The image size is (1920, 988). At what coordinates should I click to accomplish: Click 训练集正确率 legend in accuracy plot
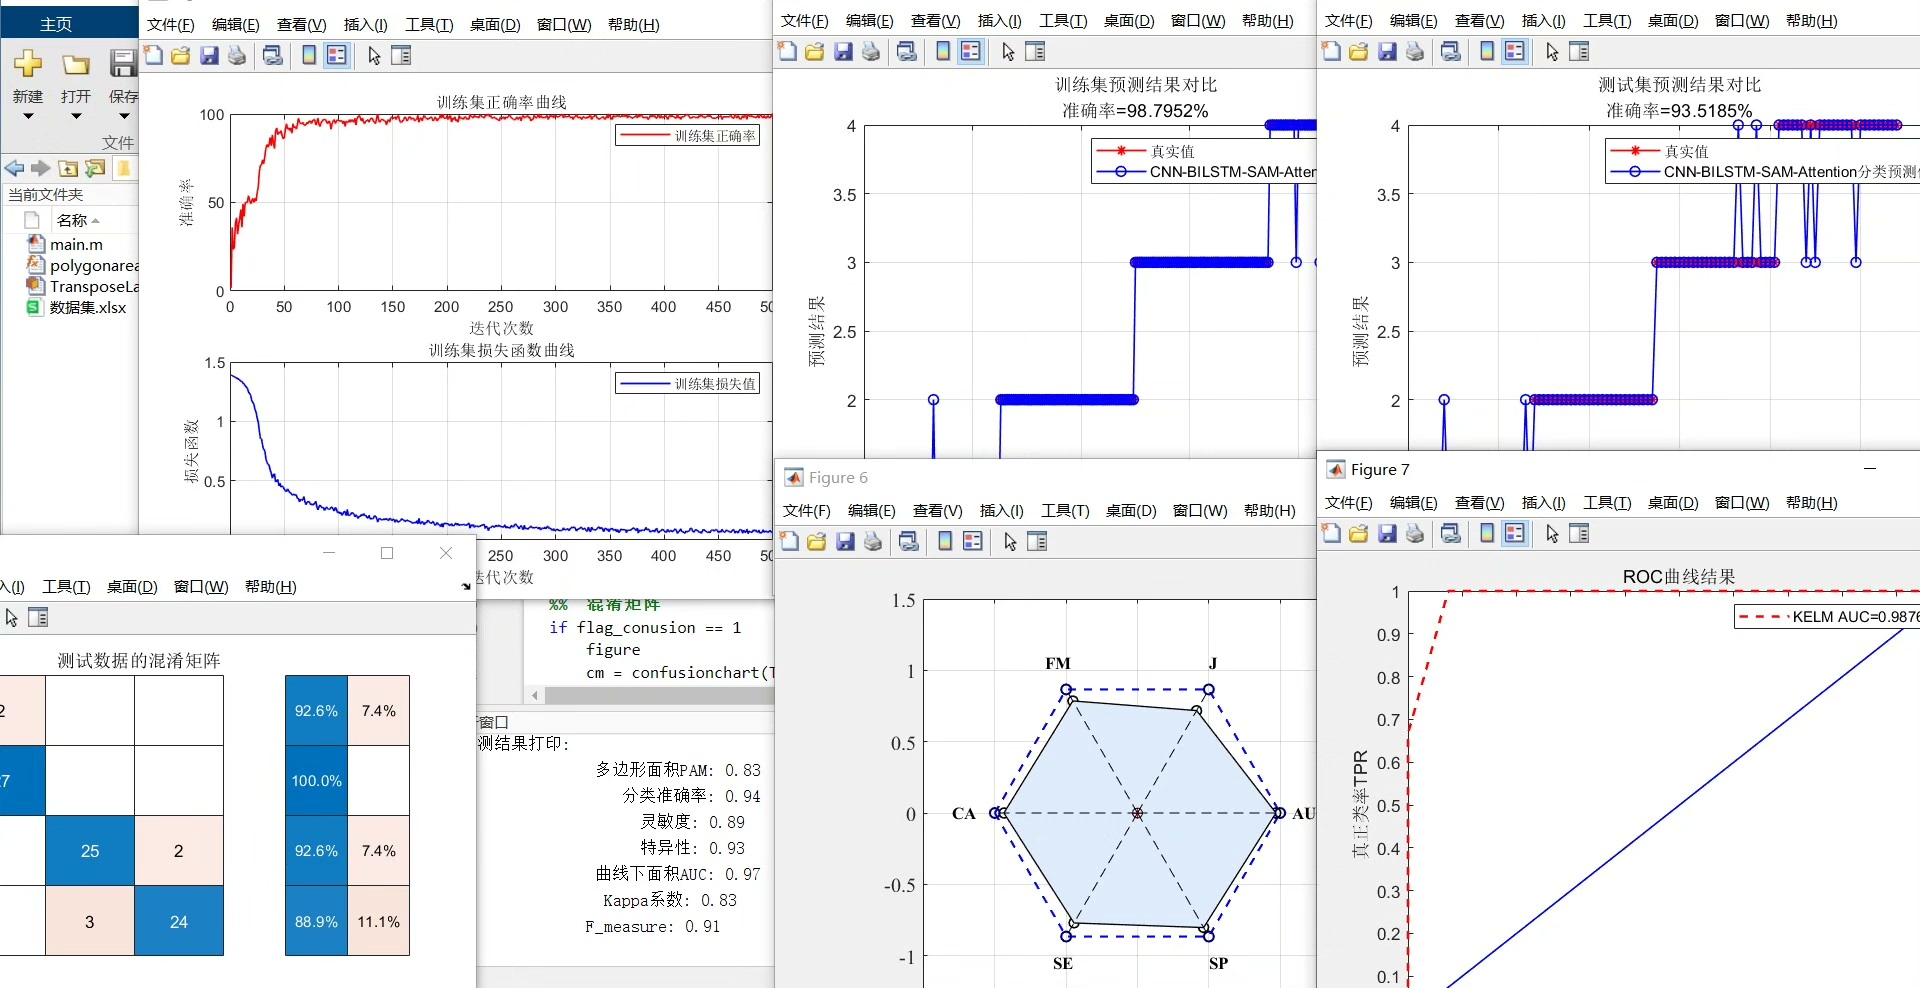point(688,136)
